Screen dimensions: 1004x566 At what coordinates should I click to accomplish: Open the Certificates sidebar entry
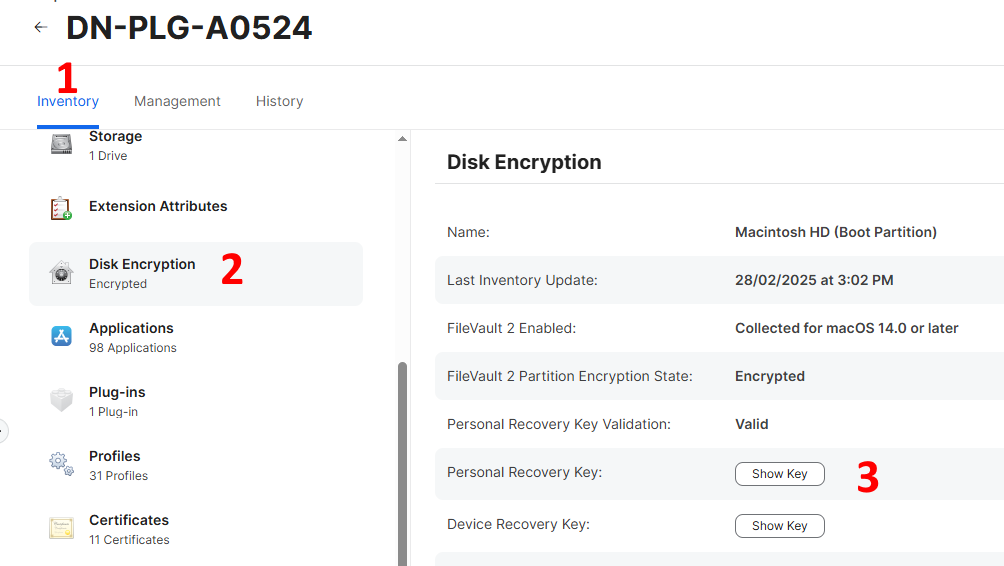click(x=129, y=529)
